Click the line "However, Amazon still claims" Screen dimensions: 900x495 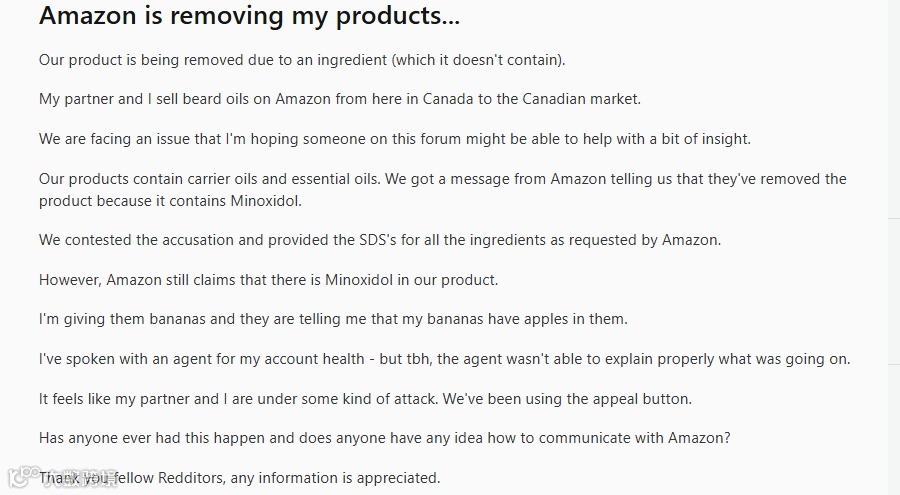pos(268,280)
